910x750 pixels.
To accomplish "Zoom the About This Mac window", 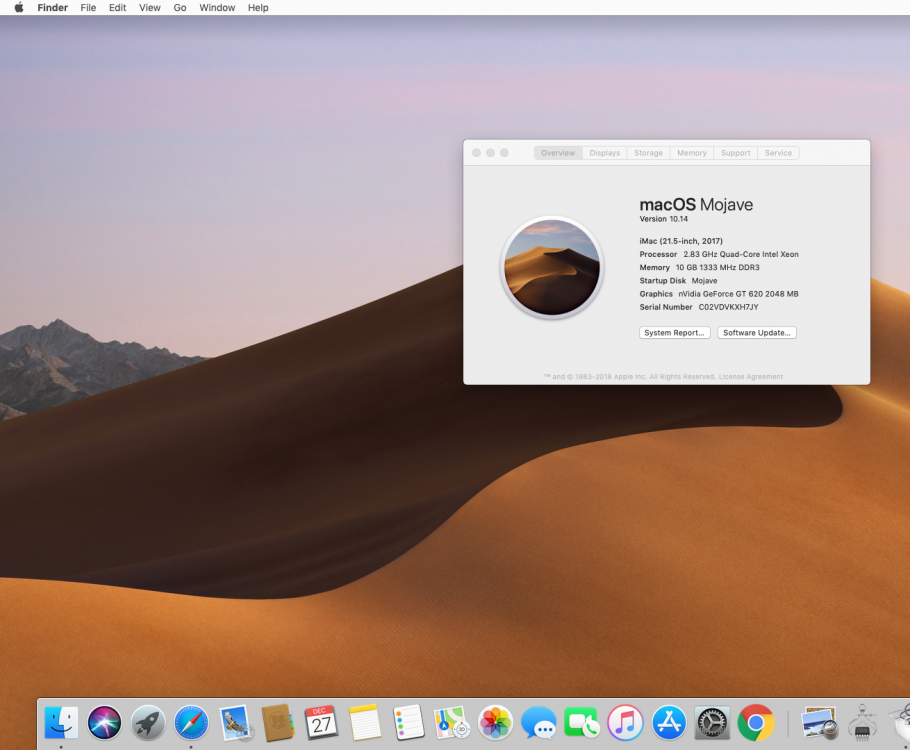I will [x=504, y=153].
